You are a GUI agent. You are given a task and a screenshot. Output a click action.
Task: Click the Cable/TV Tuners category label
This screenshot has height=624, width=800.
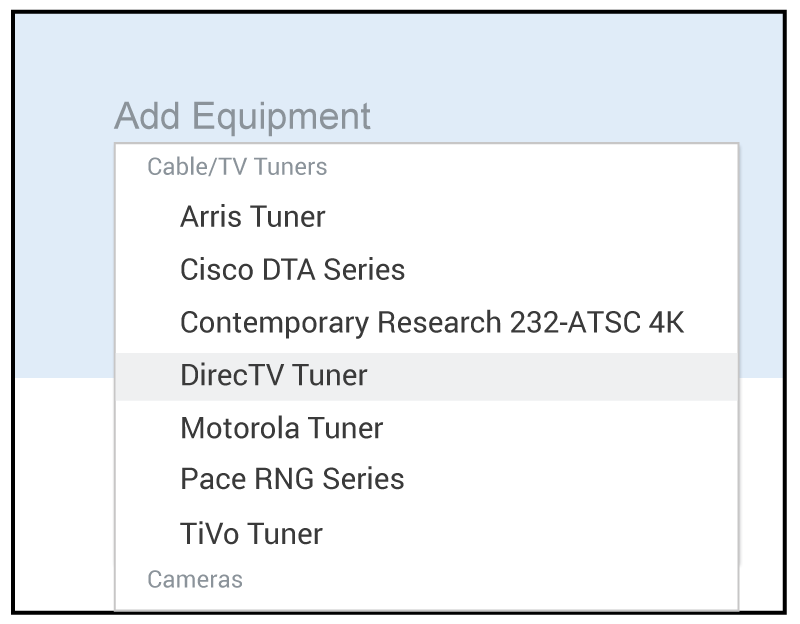tap(237, 167)
